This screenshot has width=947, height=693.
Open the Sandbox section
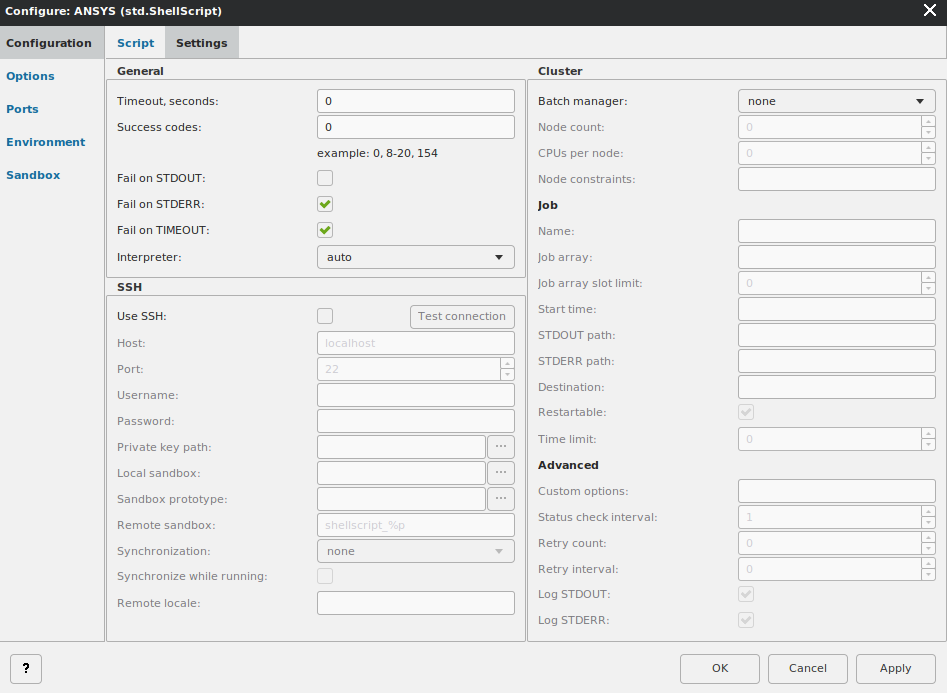[x=33, y=175]
